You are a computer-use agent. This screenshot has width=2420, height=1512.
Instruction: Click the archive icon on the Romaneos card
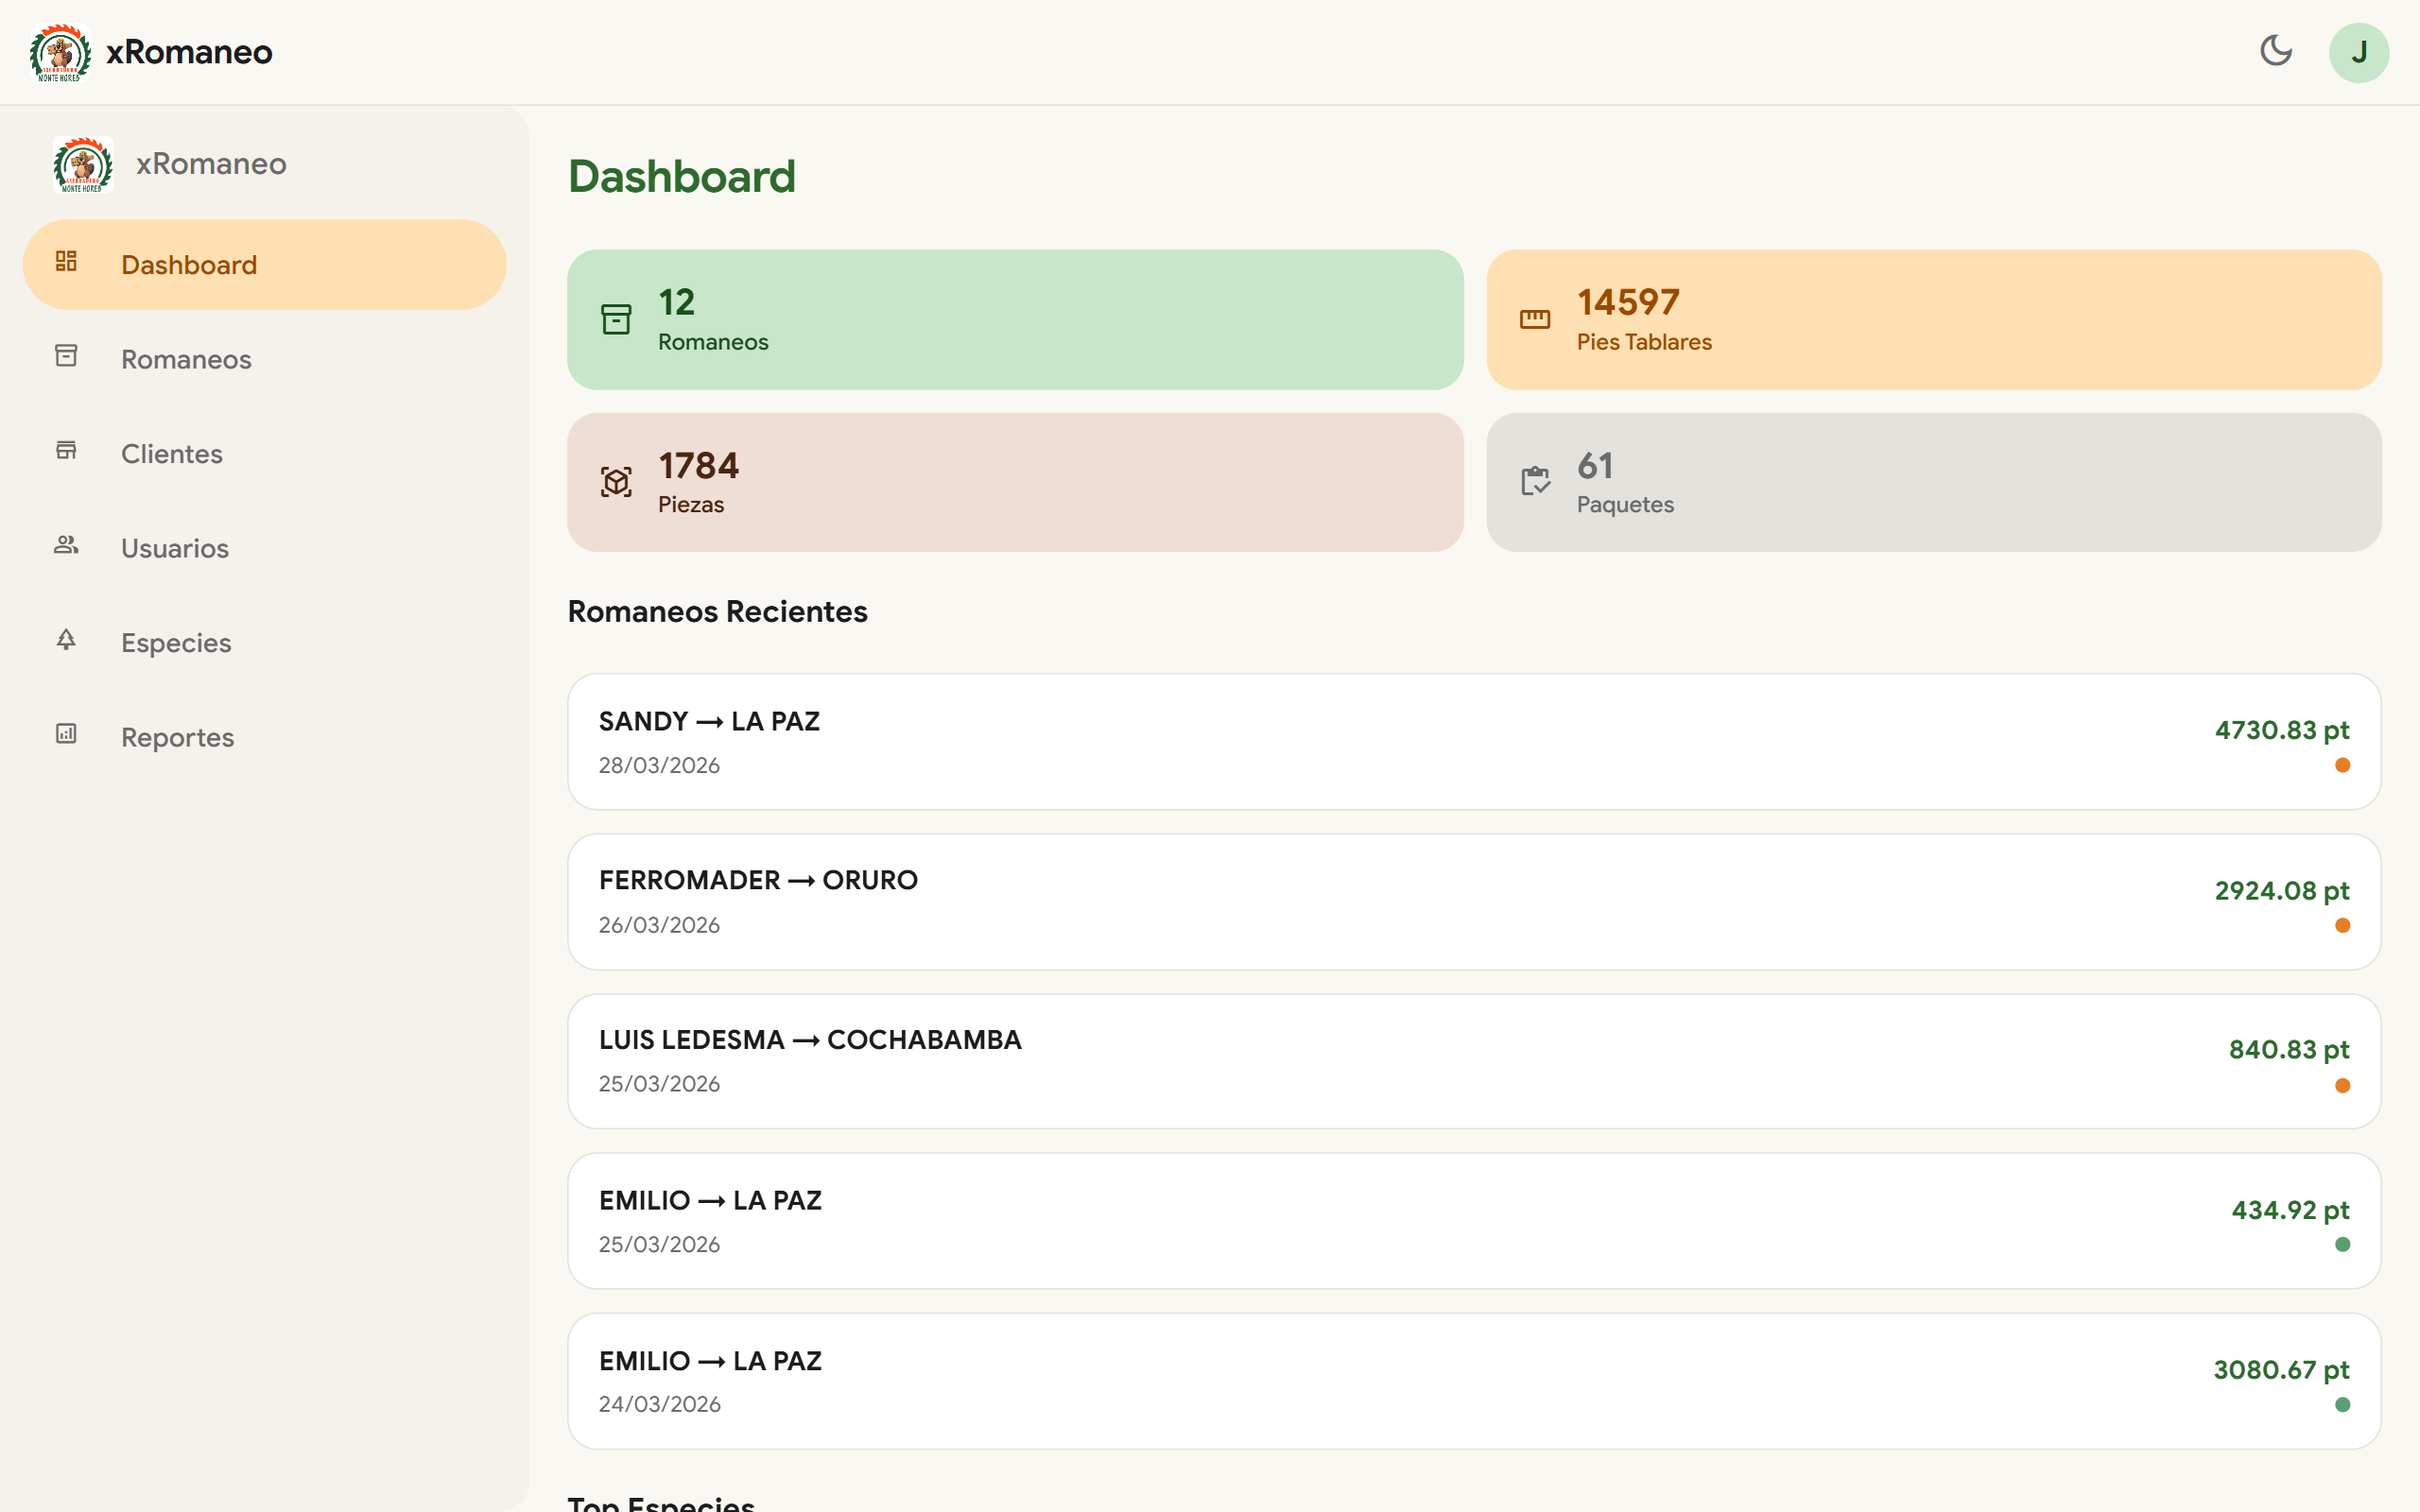(616, 320)
